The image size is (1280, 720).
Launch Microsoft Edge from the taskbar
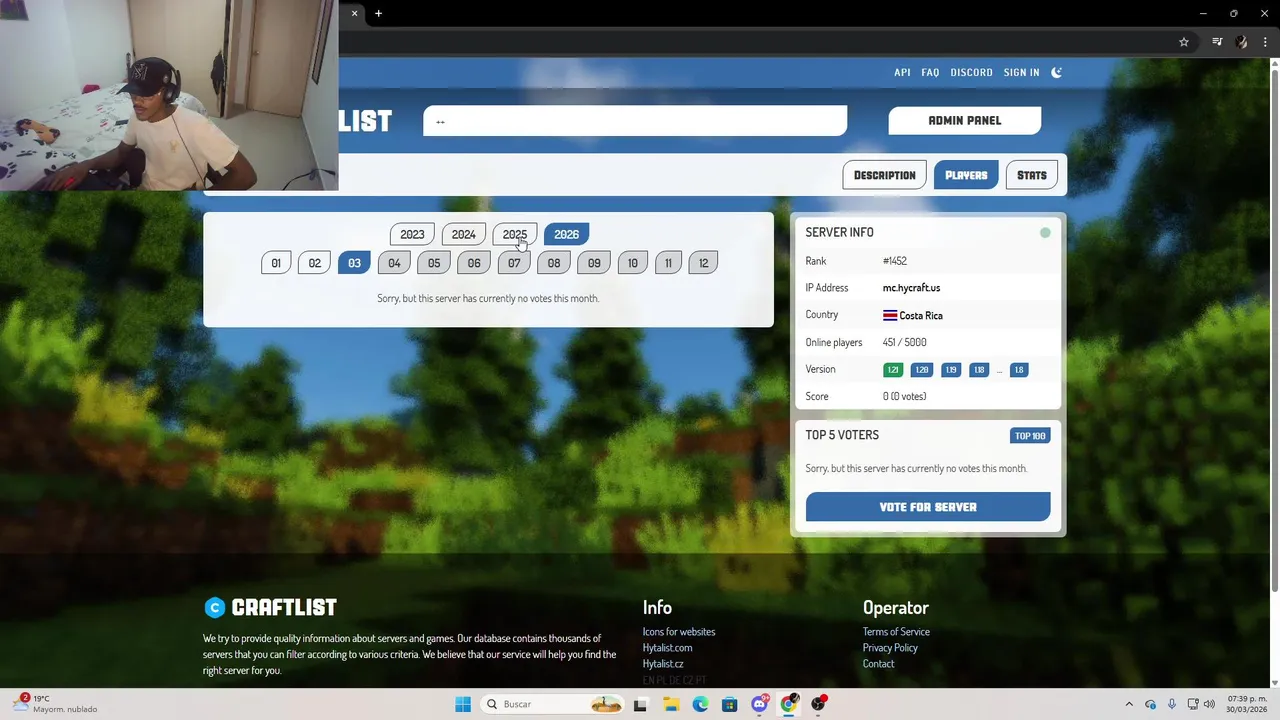coord(700,704)
